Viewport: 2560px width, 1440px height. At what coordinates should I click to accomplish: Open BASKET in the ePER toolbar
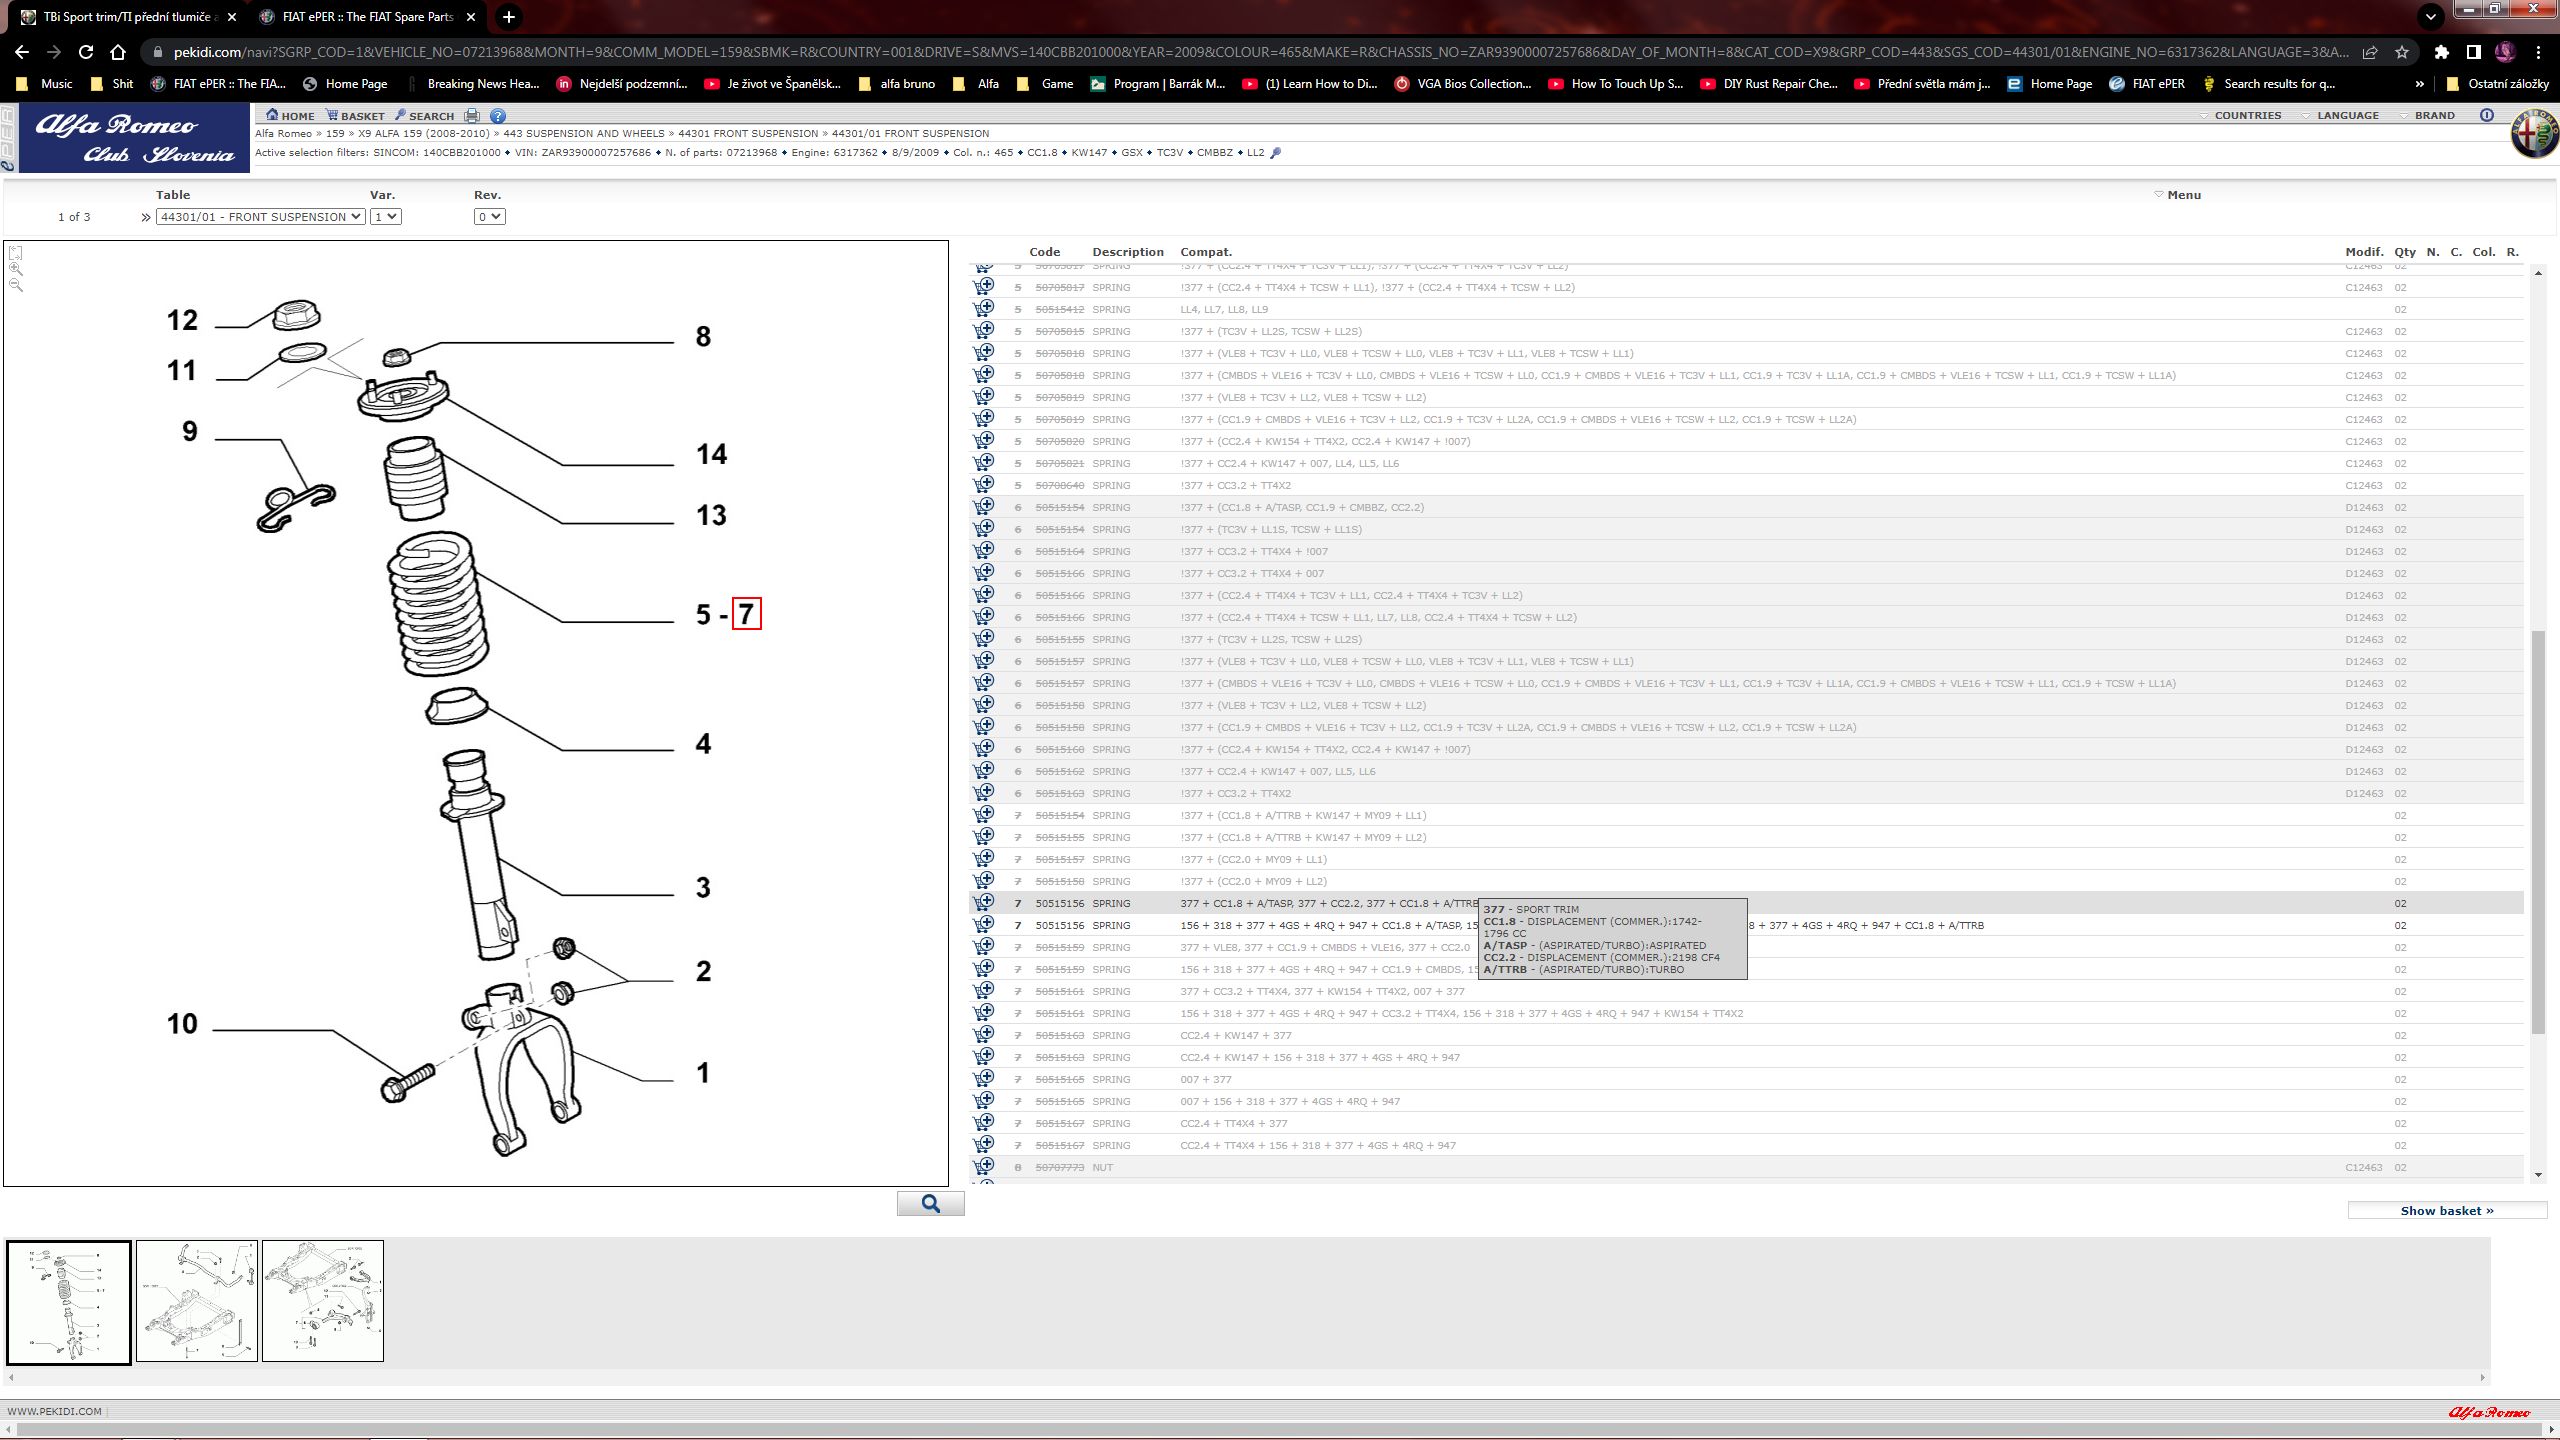point(355,116)
